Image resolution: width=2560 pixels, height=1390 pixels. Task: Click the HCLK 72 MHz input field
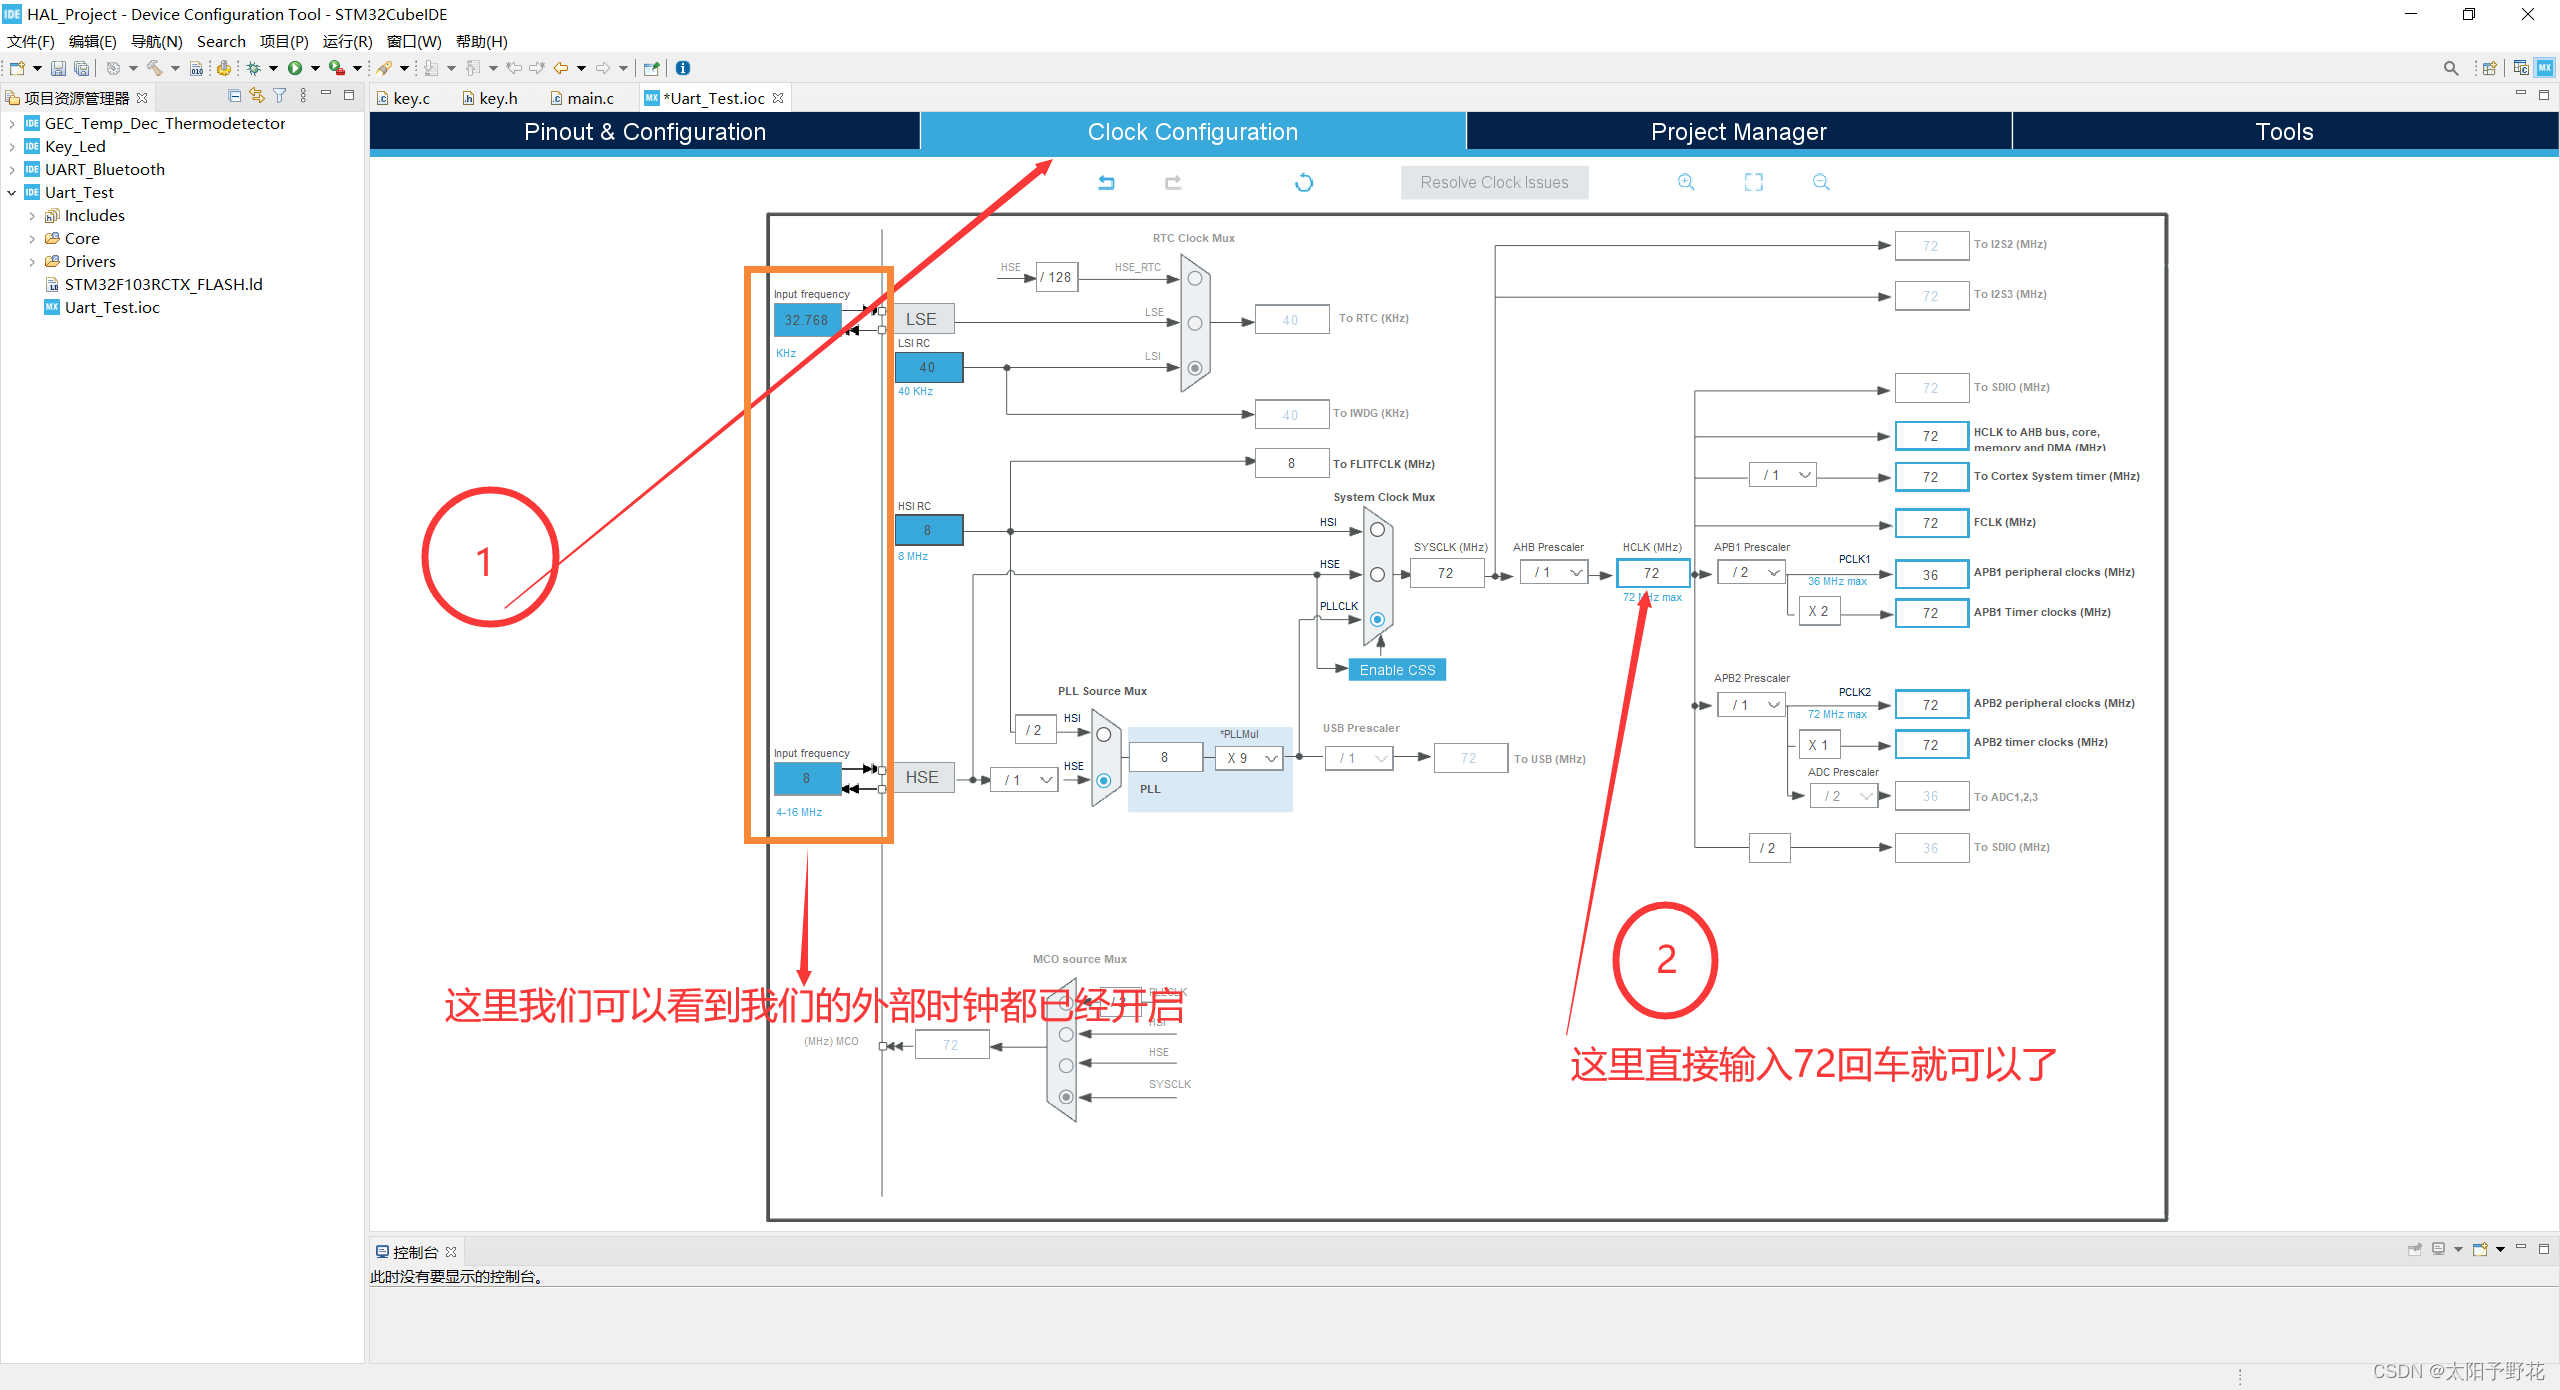click(x=1652, y=573)
